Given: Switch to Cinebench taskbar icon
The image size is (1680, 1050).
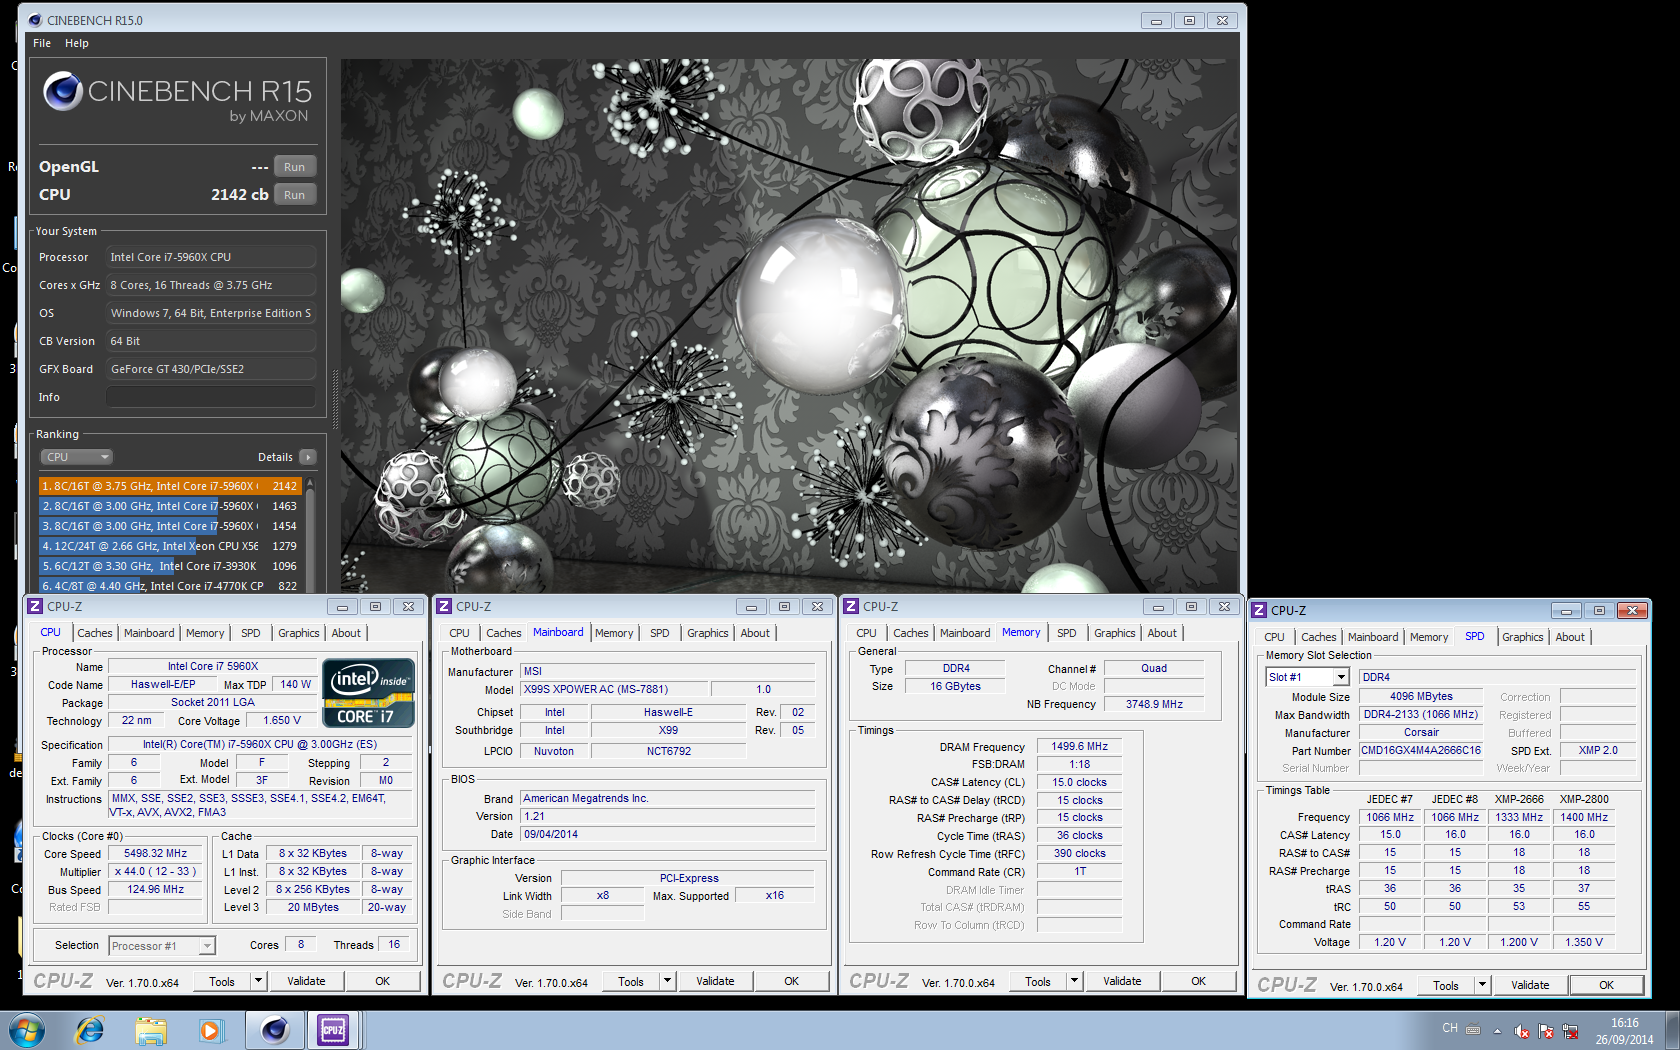Looking at the screenshot, I should coord(274,1029).
